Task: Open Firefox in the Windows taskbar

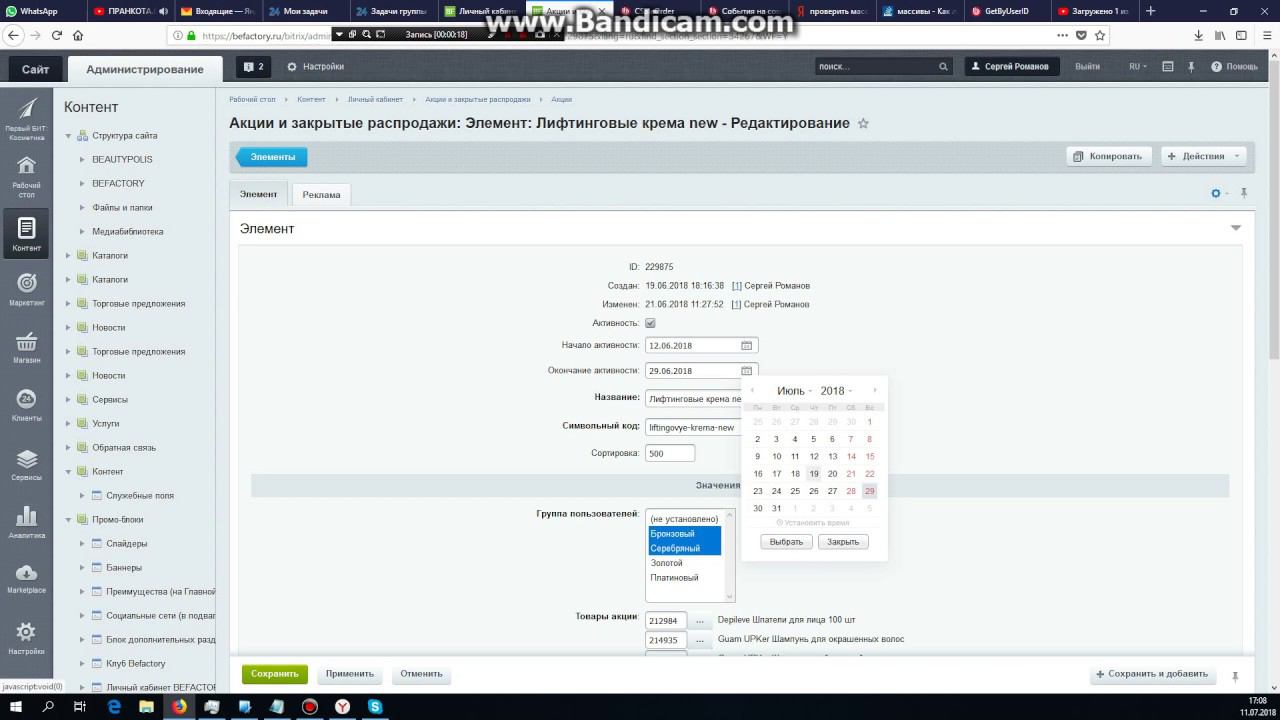Action: 179,706
